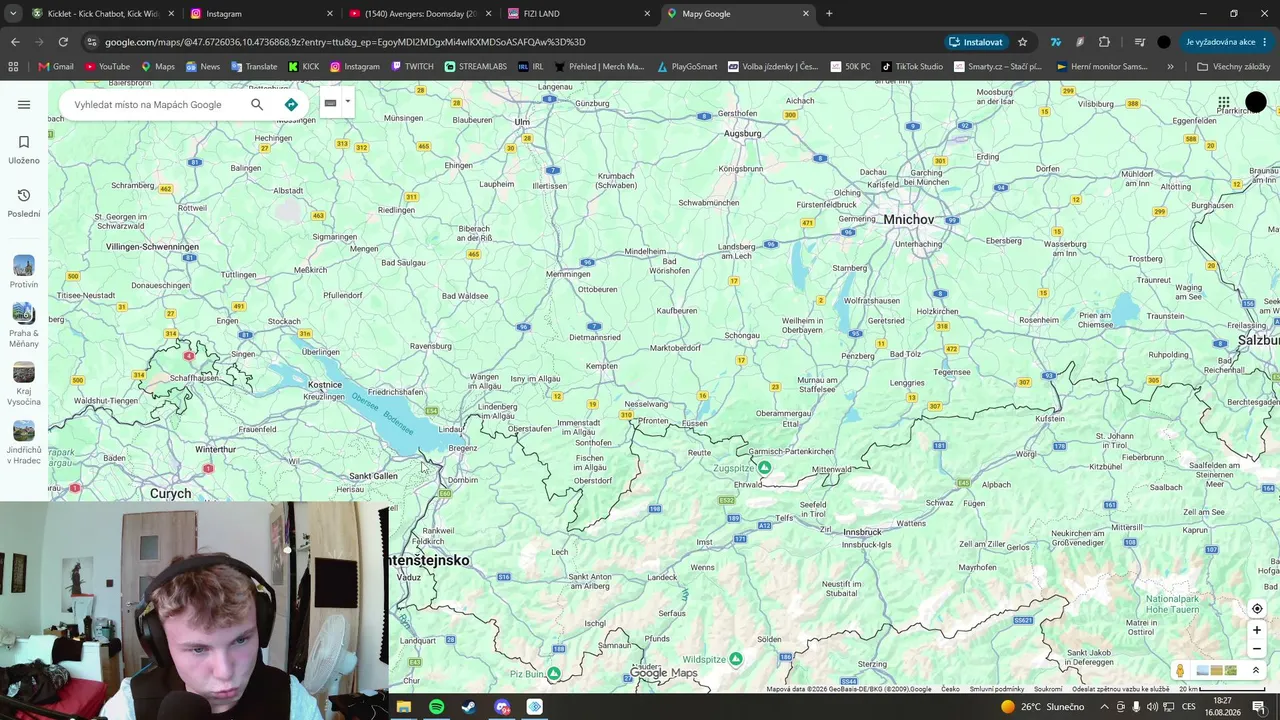Show your location on the map
Image resolution: width=1280 pixels, height=720 pixels.
click(1257, 609)
